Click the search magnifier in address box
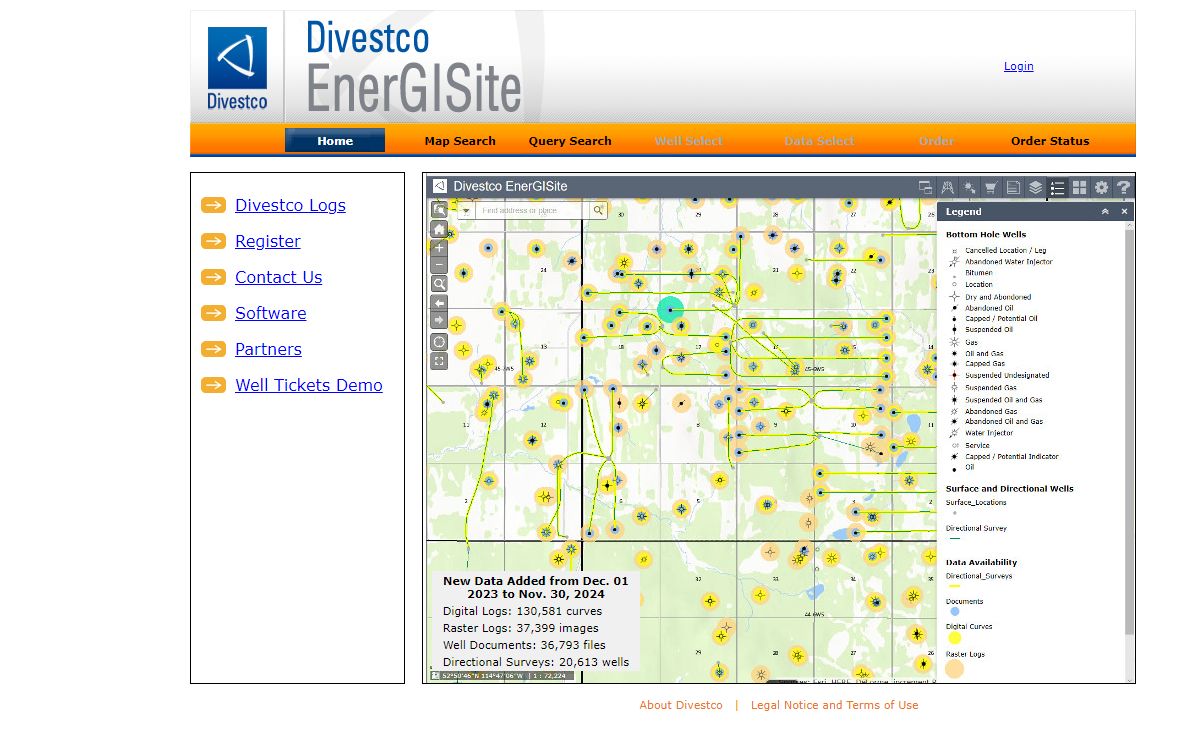 click(598, 210)
